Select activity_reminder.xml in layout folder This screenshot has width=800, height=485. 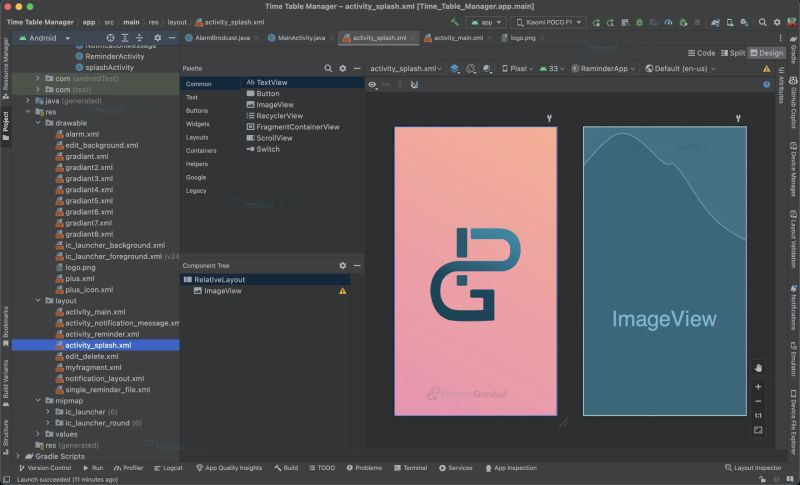102,334
